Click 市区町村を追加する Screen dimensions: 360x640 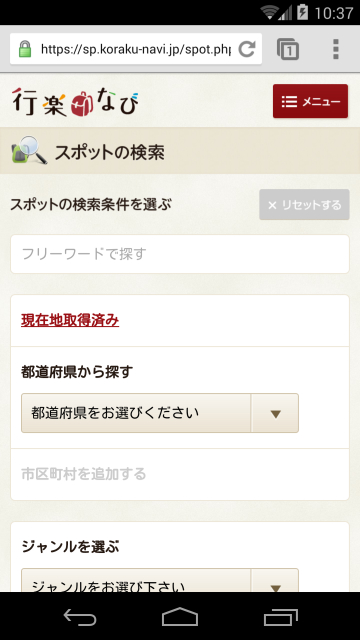[84, 474]
